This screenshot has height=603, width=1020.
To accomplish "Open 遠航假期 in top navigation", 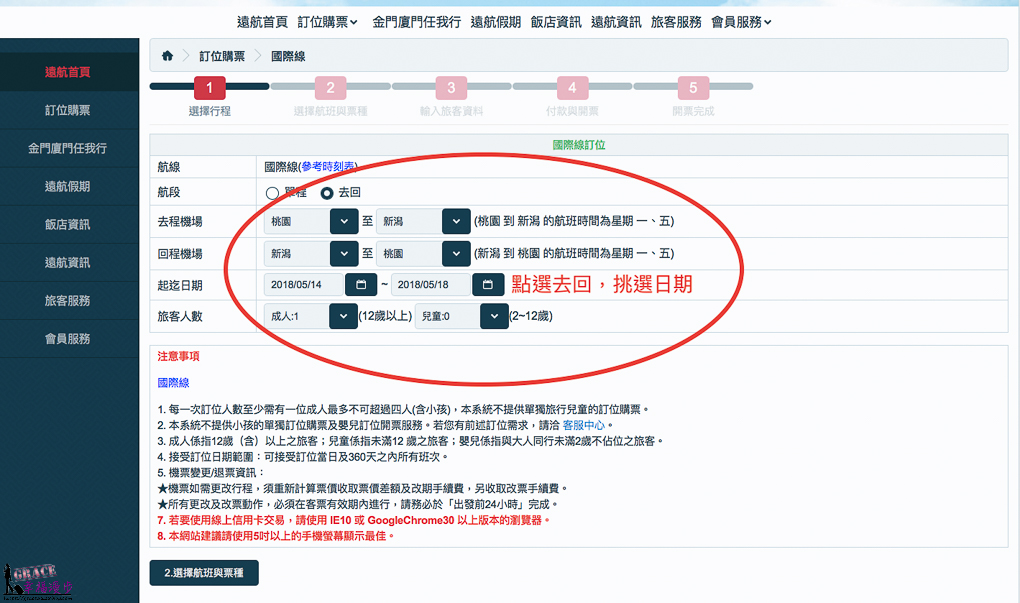I will pyautogui.click(x=496, y=22).
